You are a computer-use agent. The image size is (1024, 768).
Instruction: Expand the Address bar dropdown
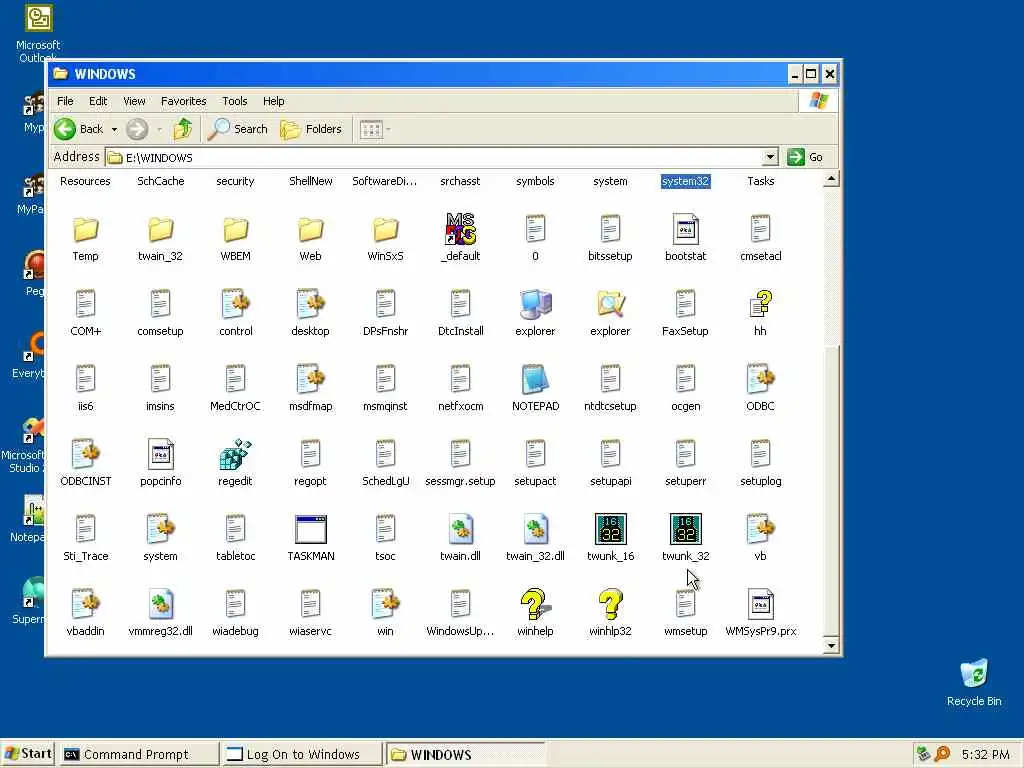point(770,157)
